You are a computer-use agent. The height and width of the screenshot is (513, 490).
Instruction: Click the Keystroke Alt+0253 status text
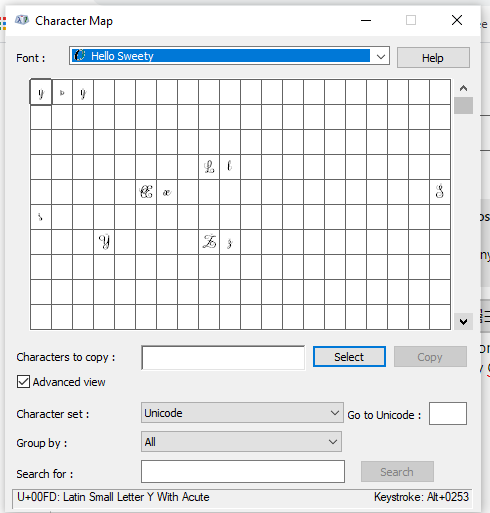421,497
